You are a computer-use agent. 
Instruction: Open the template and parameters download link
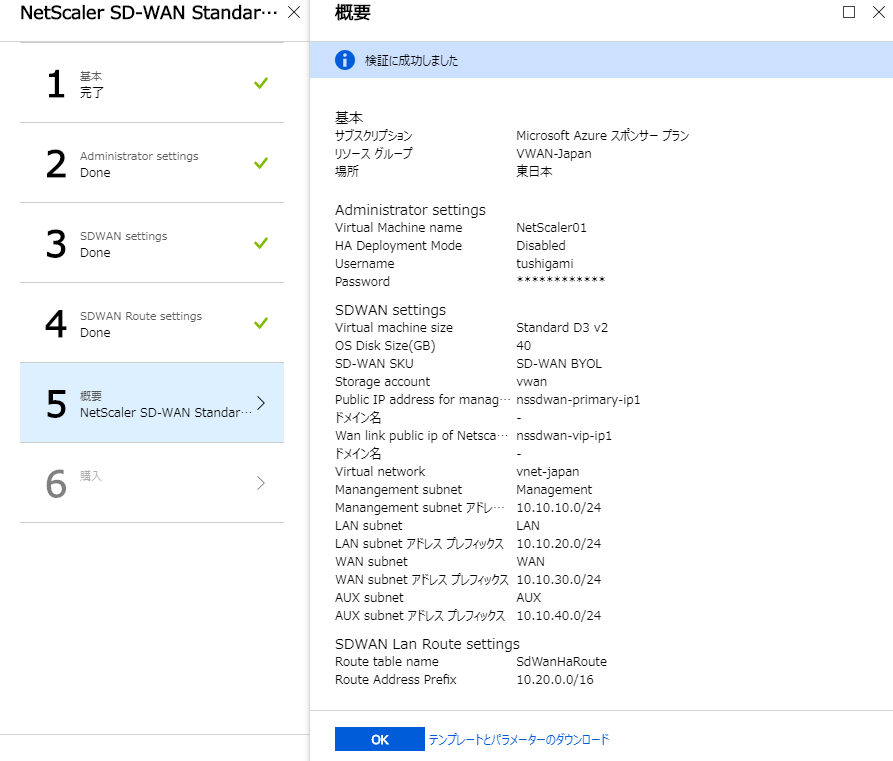click(518, 739)
